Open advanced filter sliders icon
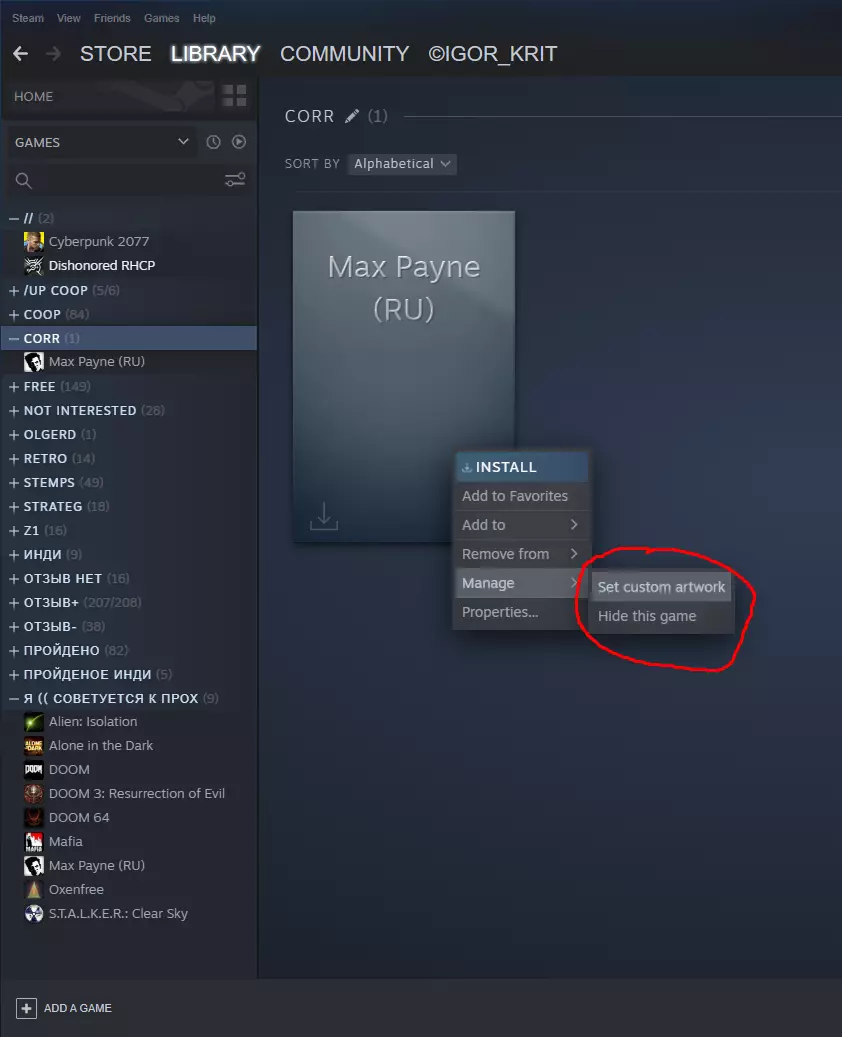 point(235,179)
